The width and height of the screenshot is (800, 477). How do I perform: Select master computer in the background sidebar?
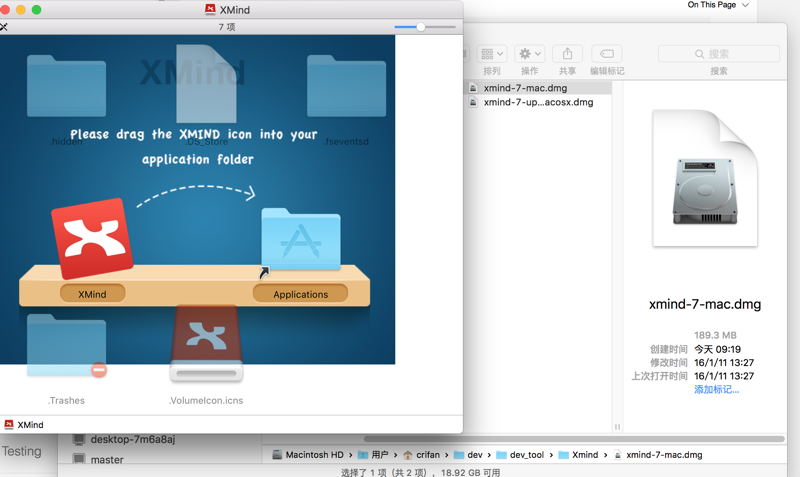click(x=98, y=459)
